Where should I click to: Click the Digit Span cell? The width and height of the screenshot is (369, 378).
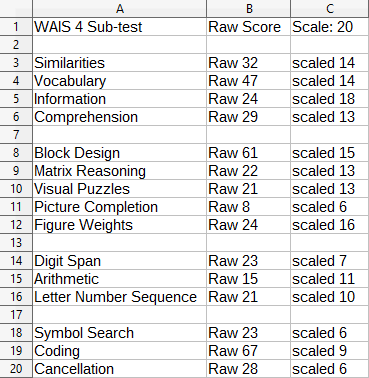119,261
